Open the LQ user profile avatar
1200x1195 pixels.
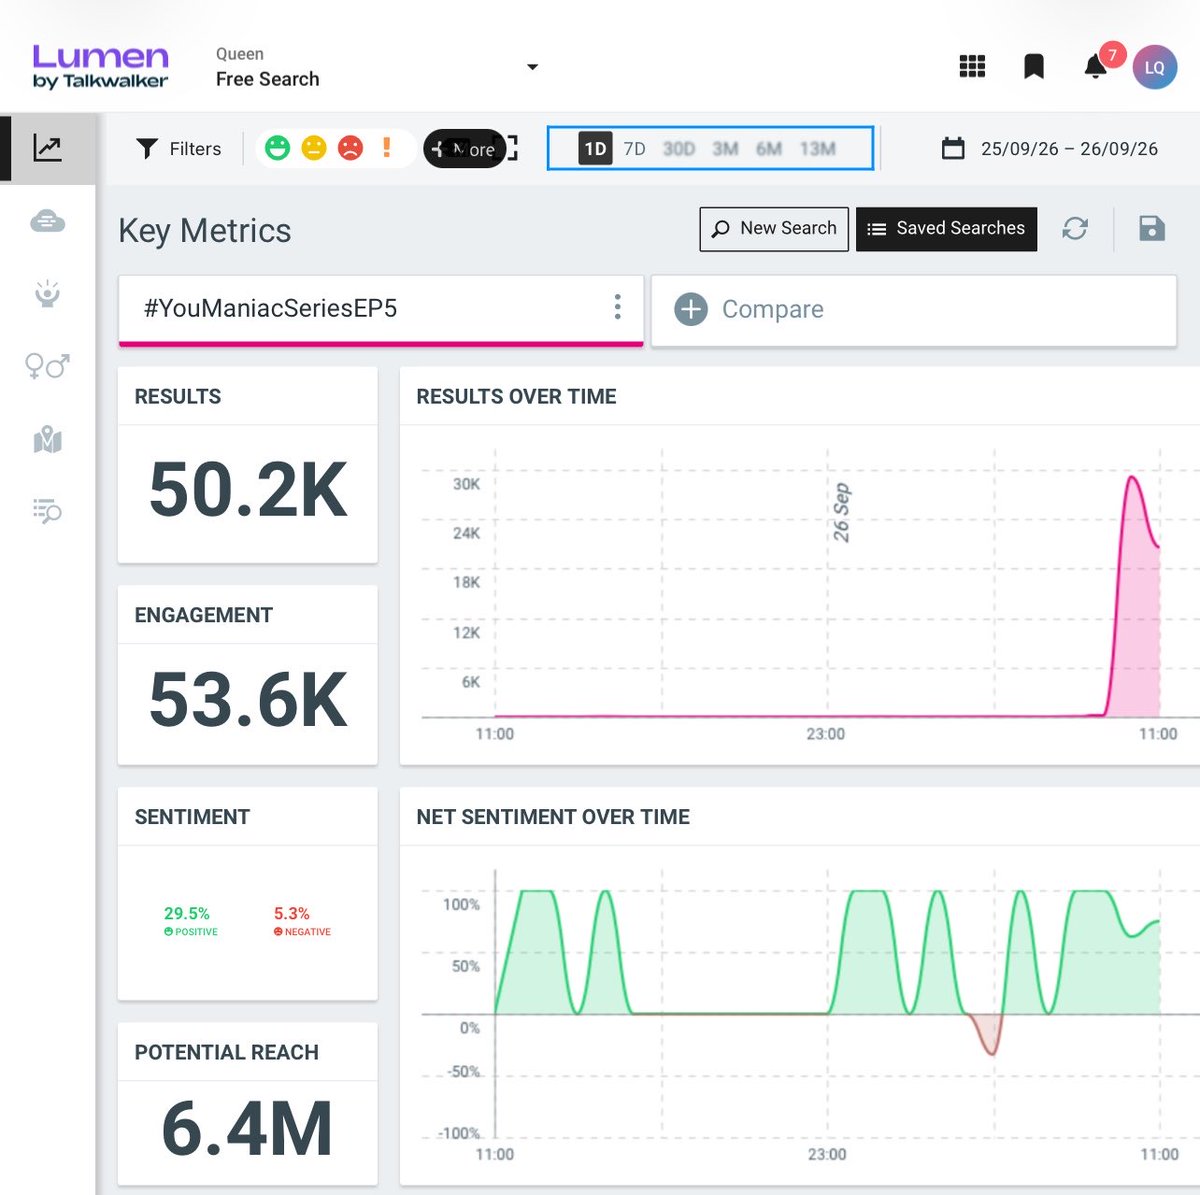tap(1154, 68)
